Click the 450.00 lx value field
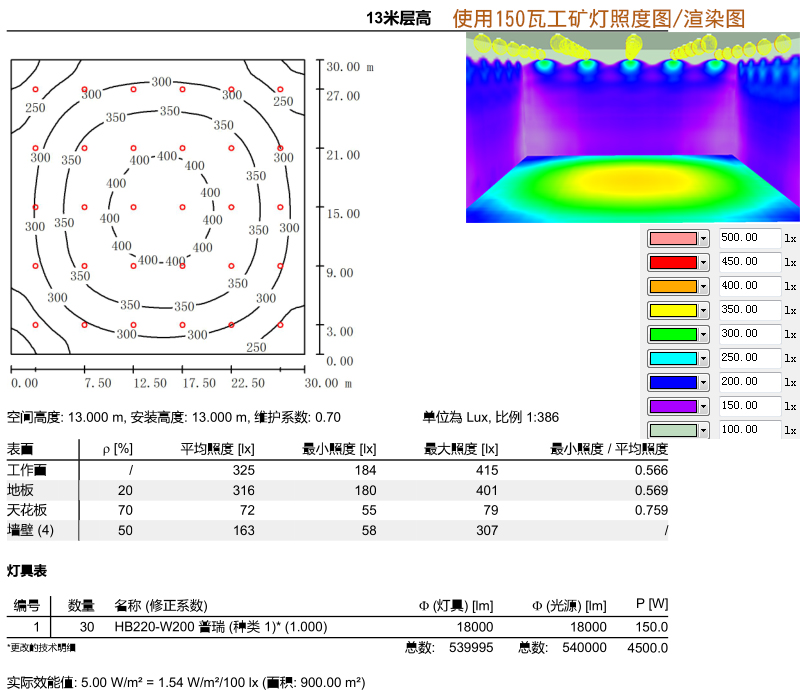The width and height of the screenshot is (800, 690). click(749, 262)
